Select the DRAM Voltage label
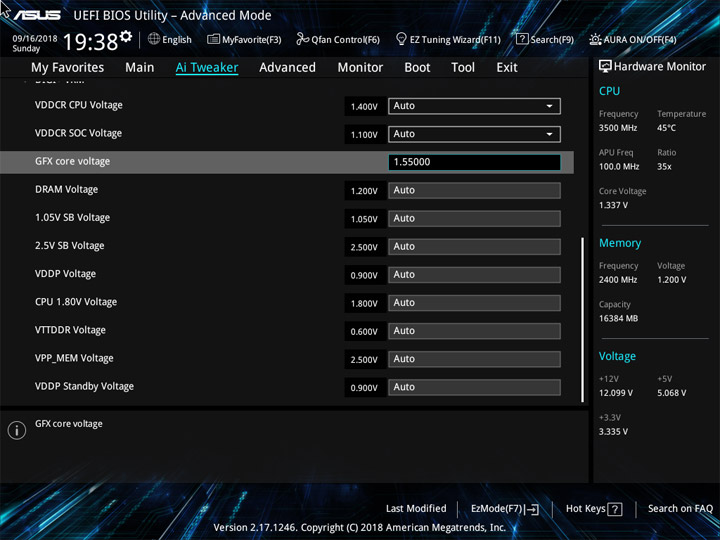This screenshot has height=540, width=720. (67, 190)
